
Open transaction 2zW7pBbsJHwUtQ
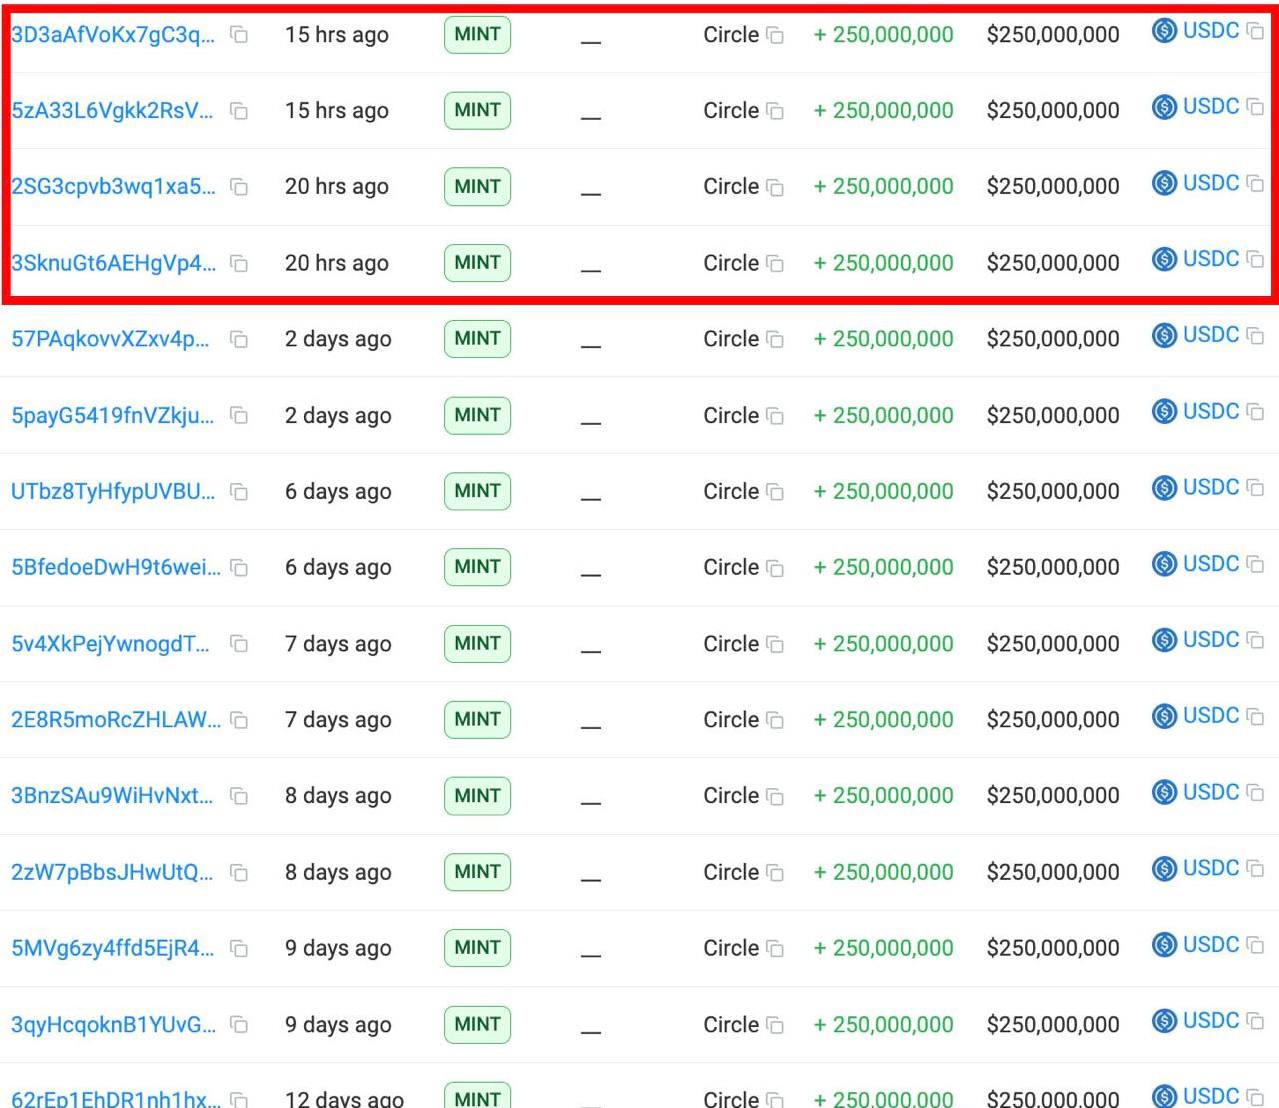point(112,872)
